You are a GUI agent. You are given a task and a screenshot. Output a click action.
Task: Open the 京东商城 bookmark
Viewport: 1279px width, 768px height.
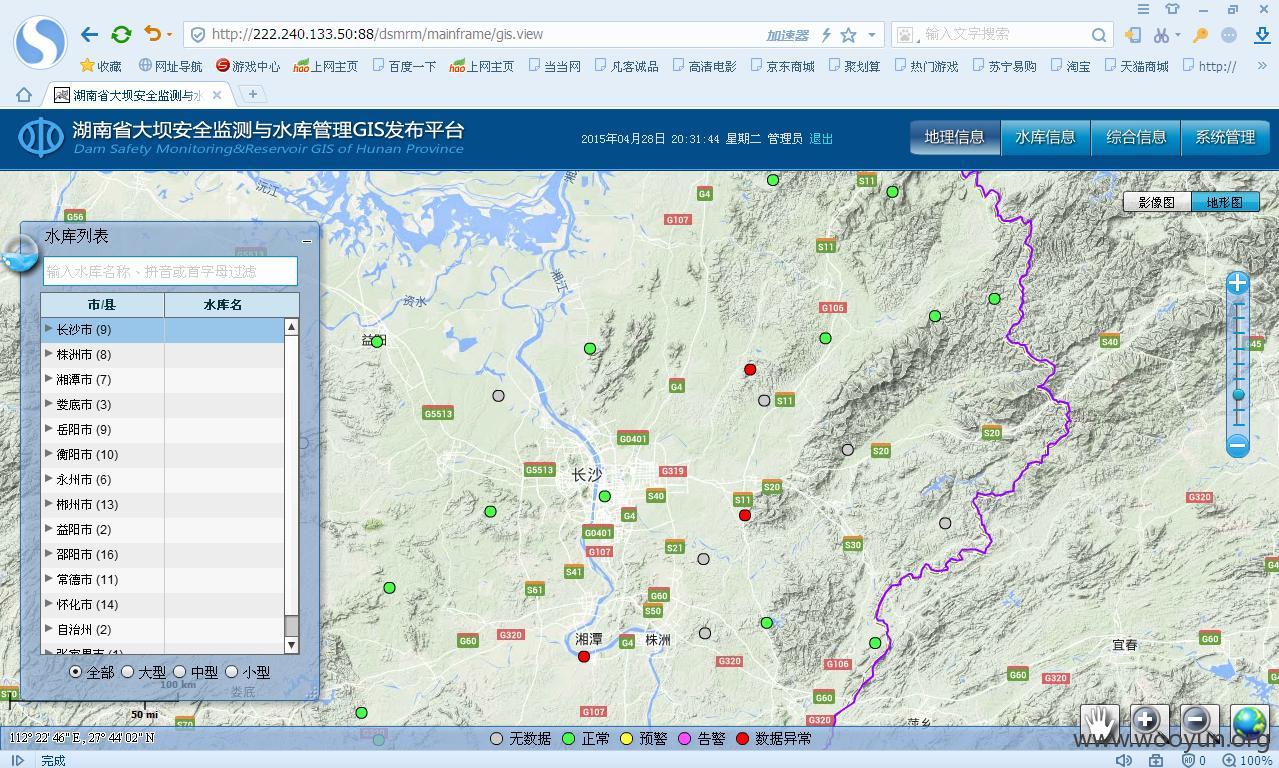(x=782, y=66)
